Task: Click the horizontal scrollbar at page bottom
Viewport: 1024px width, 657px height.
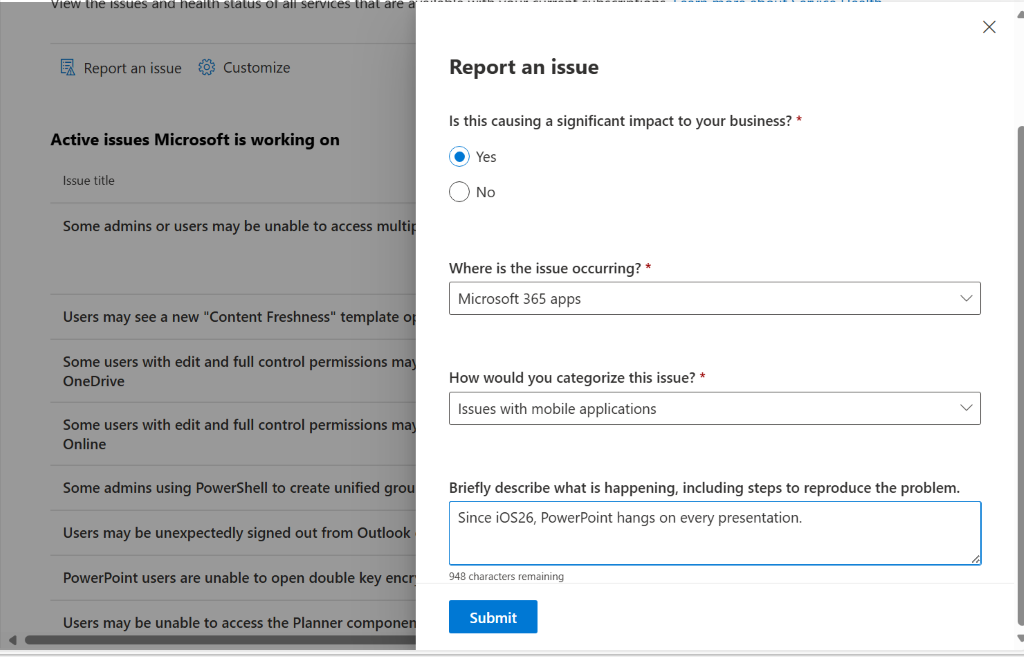Action: (220, 639)
